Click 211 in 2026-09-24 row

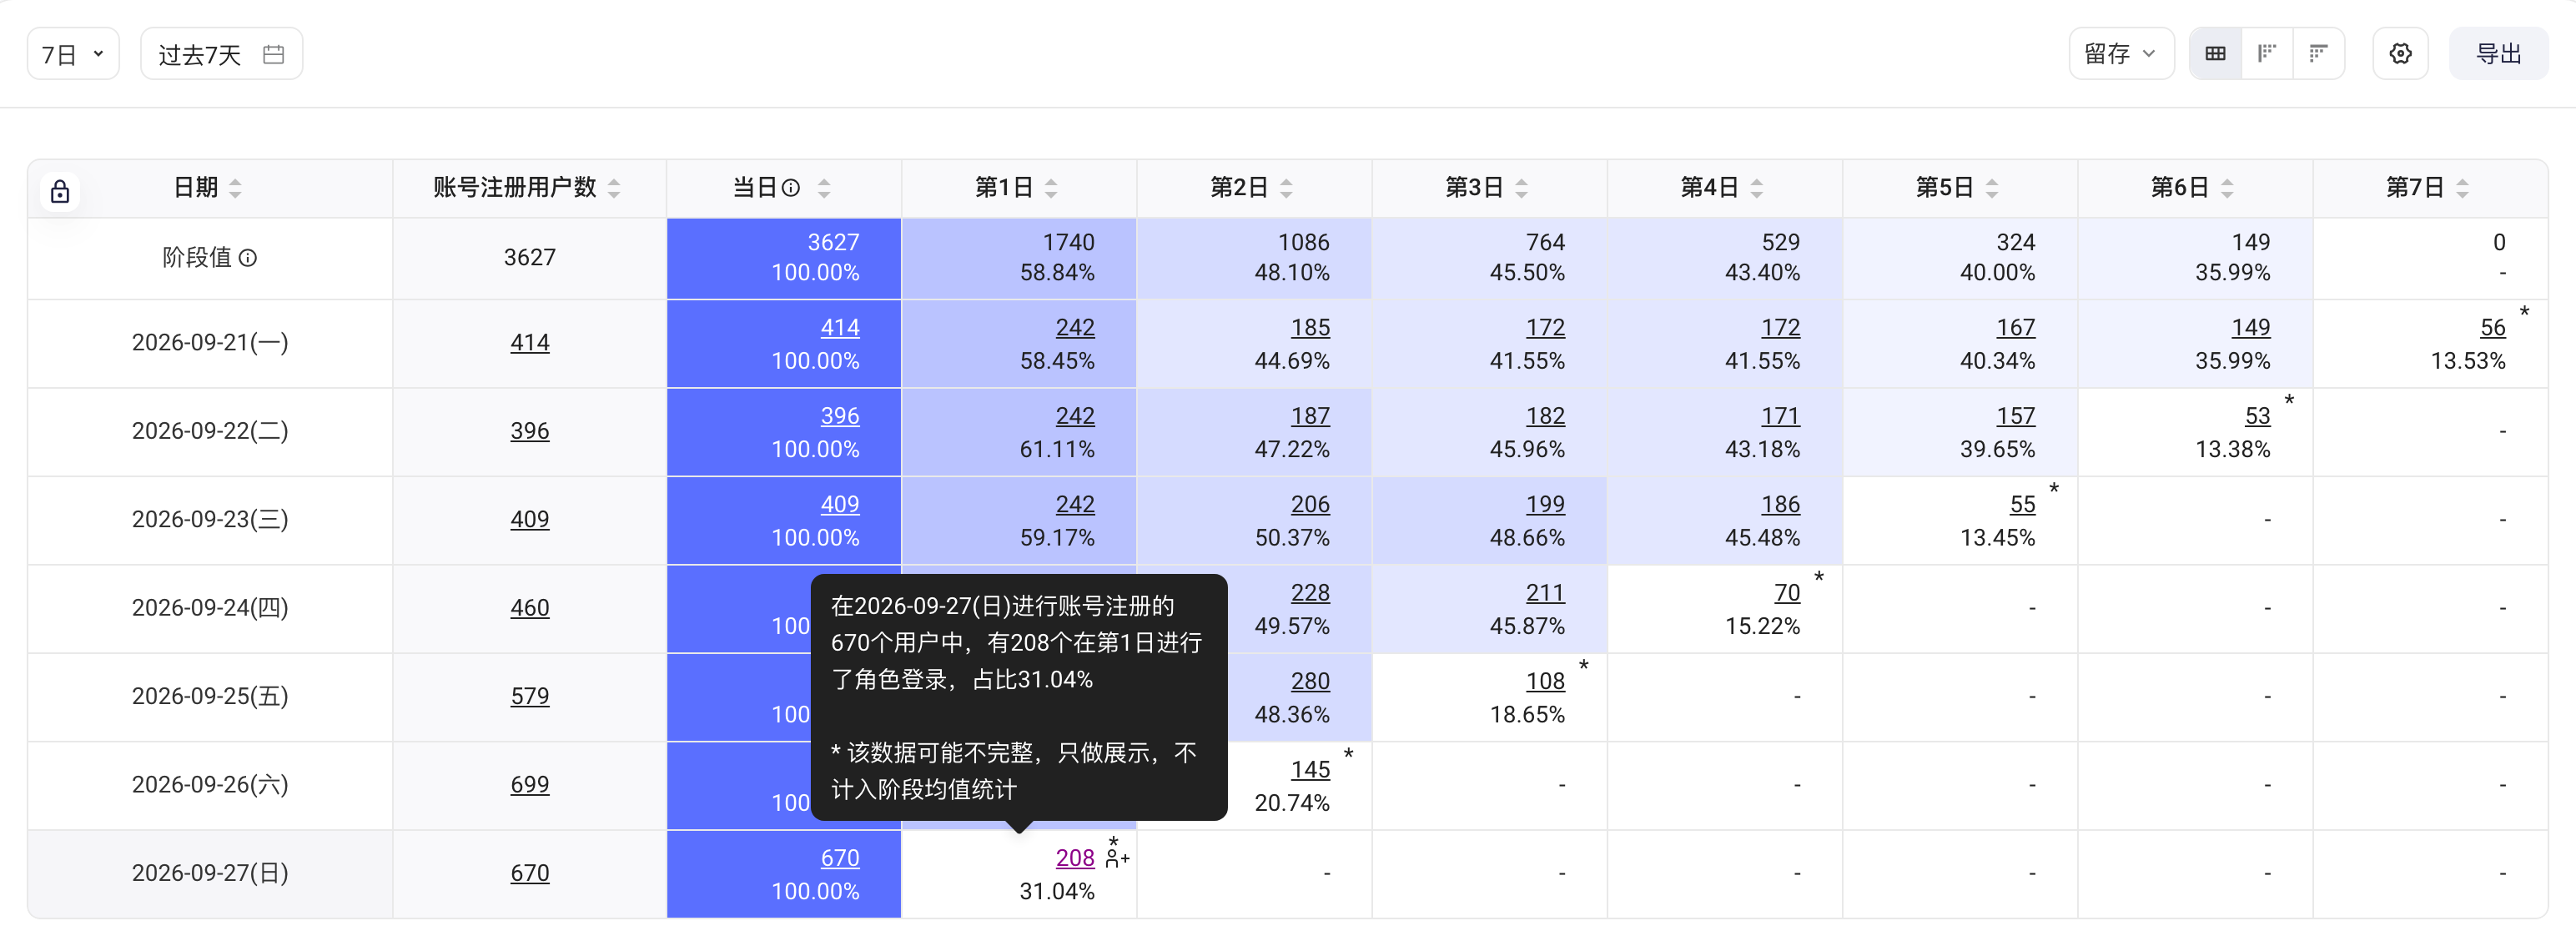[1545, 592]
